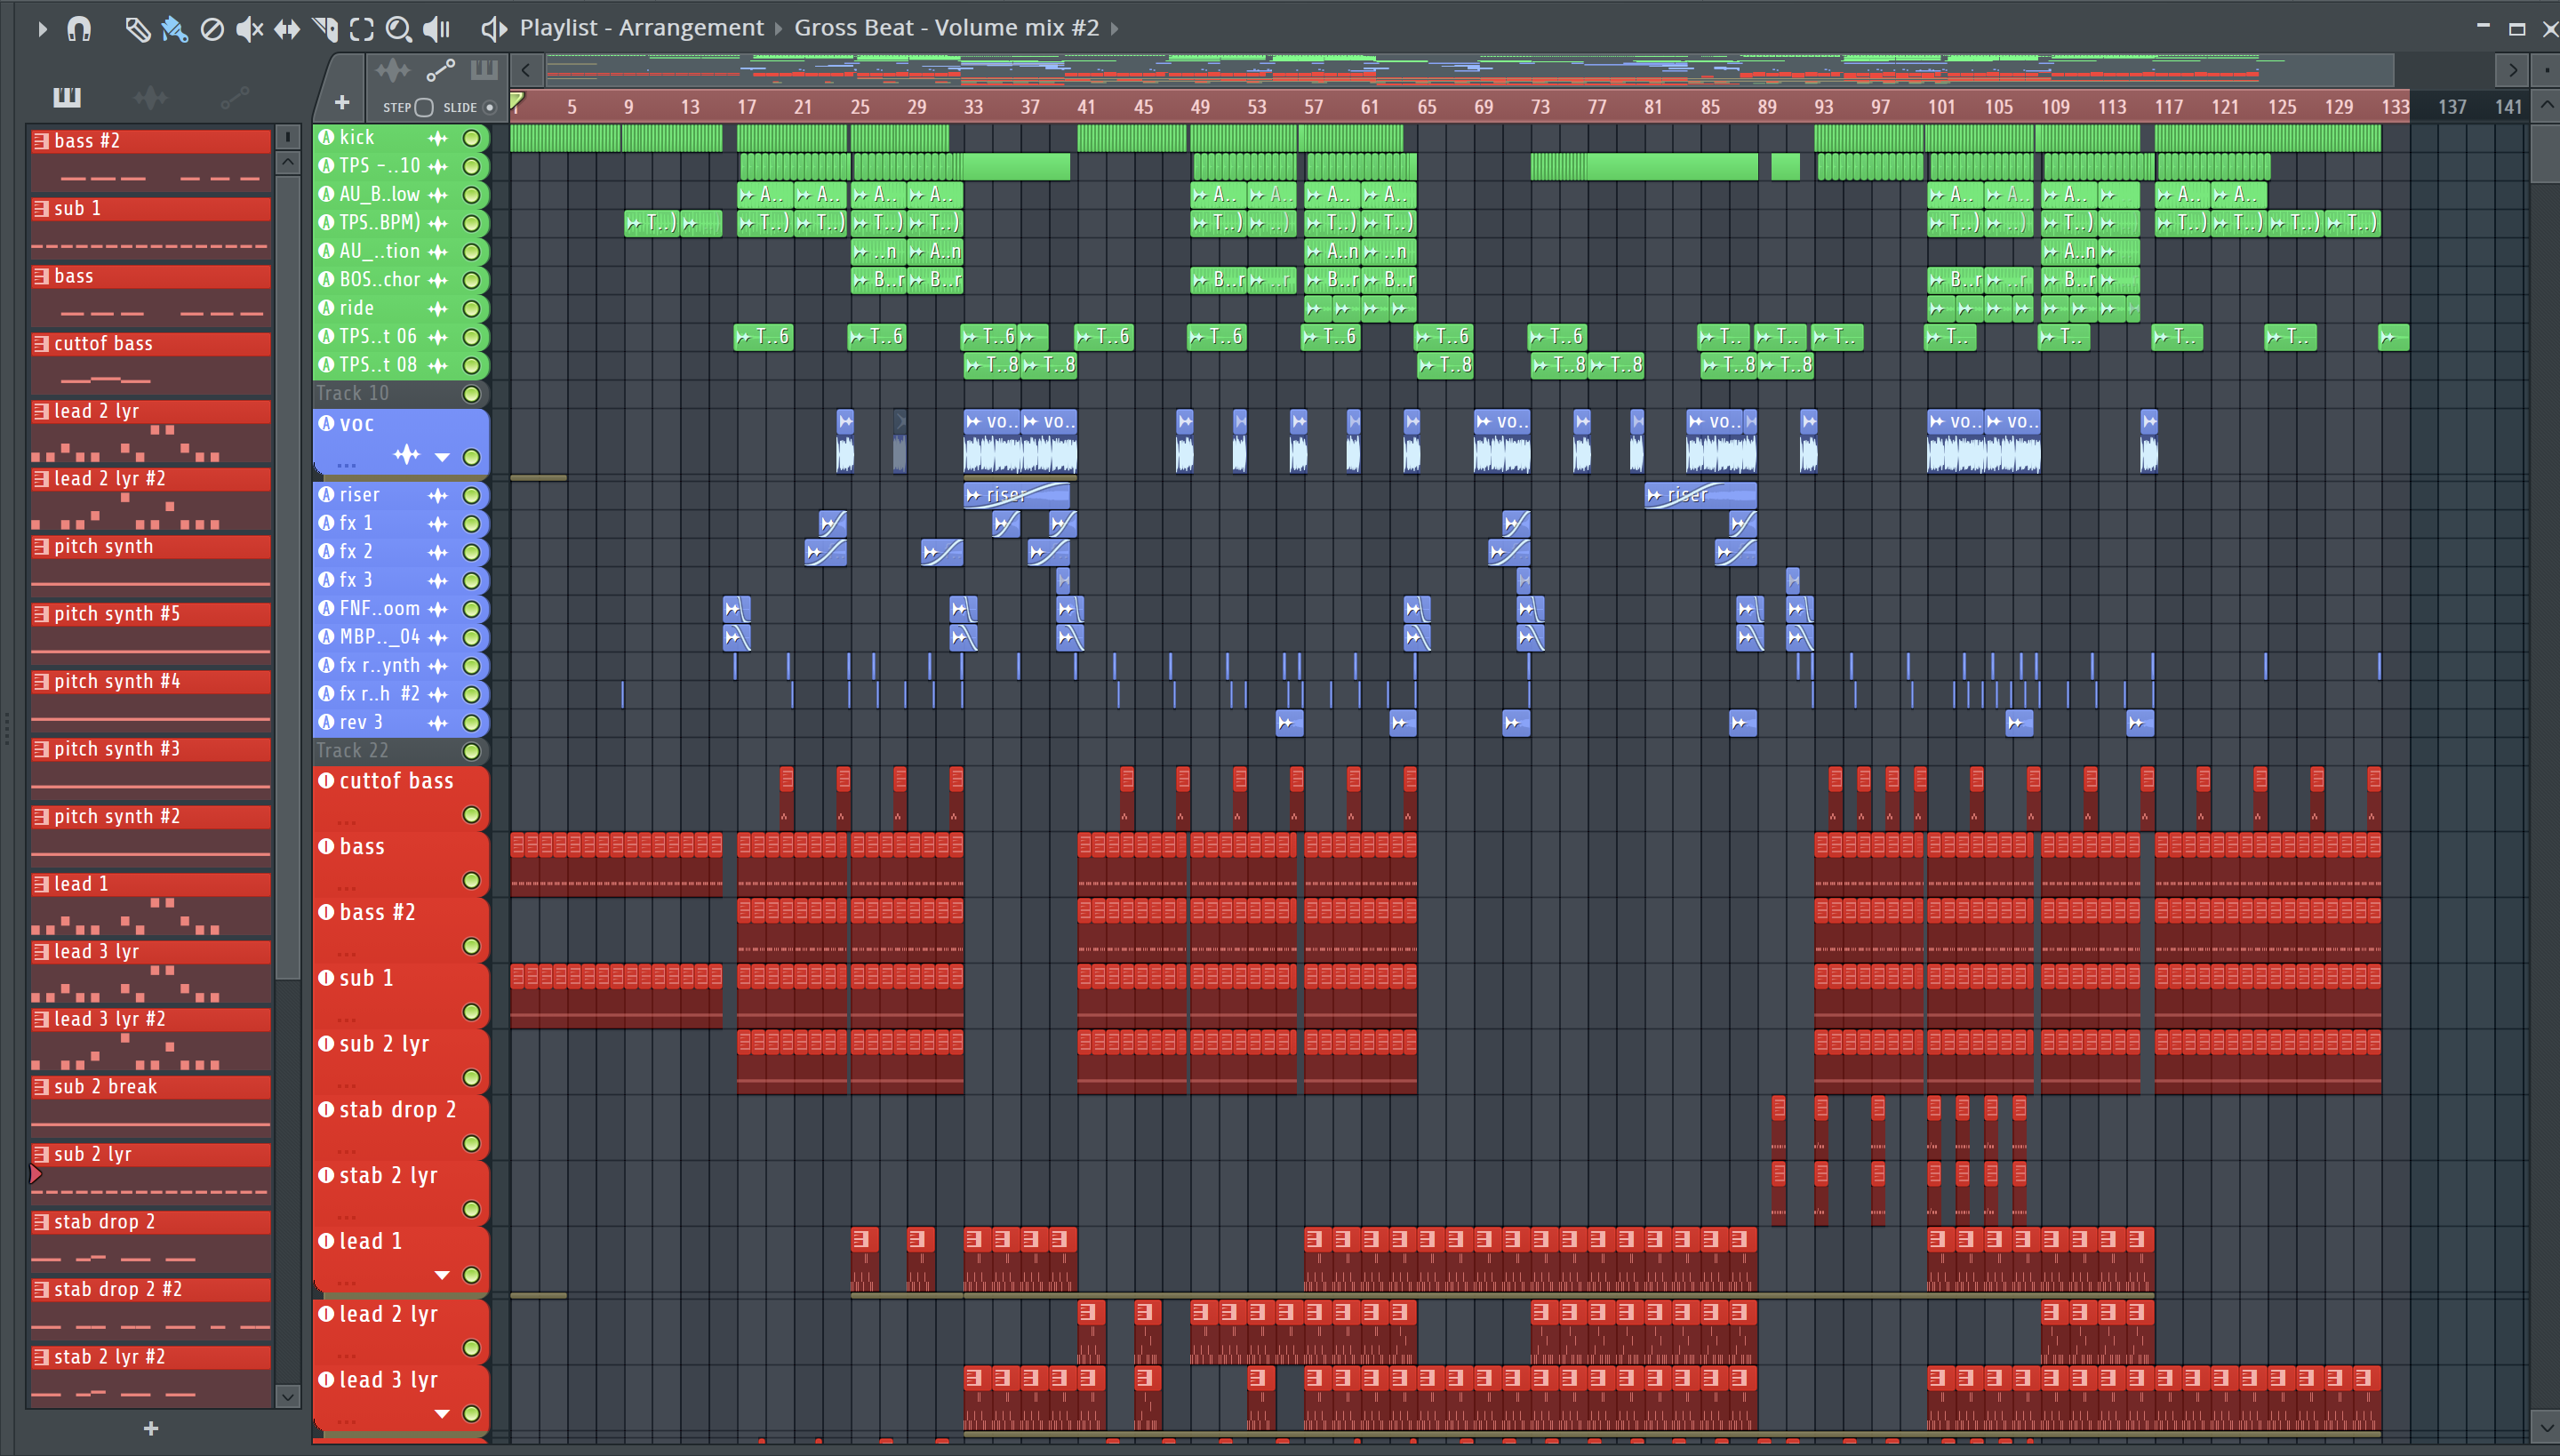The image size is (2560, 1456).
Task: Expand the lead 3 lyr track arrow
Action: (x=442, y=1413)
